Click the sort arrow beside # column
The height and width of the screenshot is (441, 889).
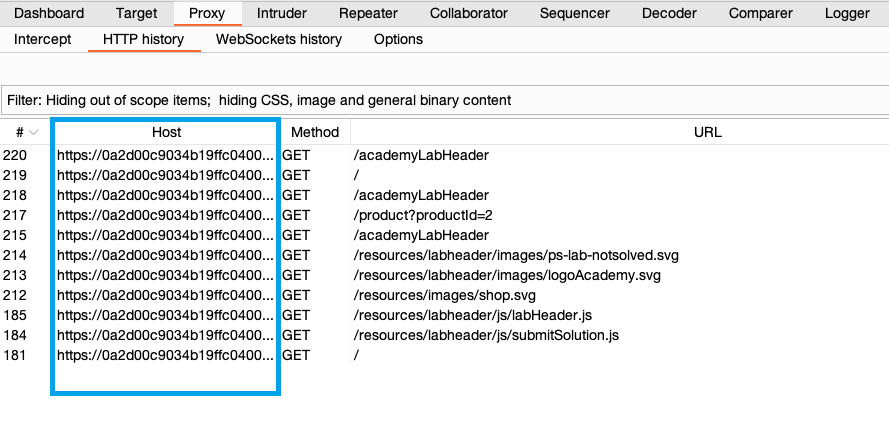[34, 133]
